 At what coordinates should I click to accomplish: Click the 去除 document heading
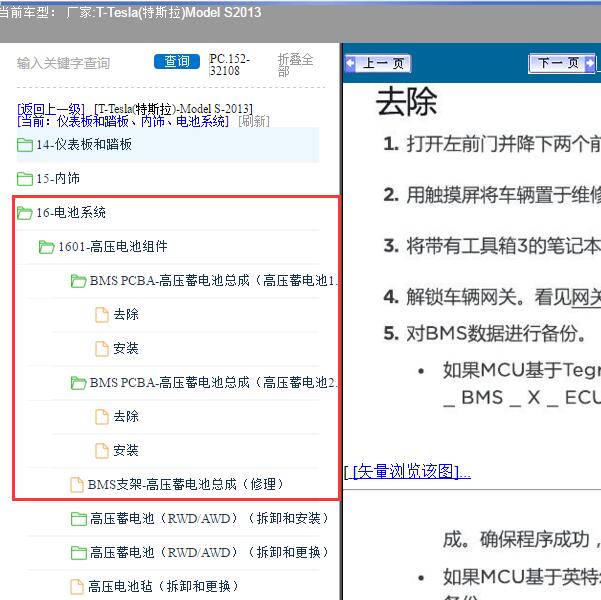tap(407, 102)
